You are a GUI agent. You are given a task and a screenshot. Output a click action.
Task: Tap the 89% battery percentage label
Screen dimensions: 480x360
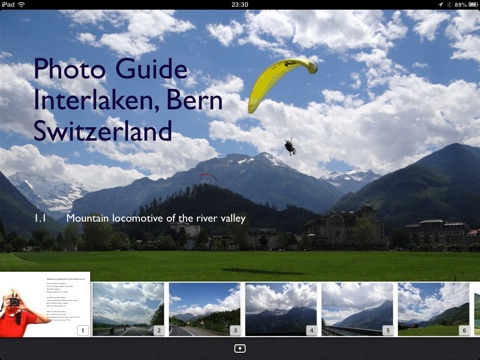pos(460,5)
